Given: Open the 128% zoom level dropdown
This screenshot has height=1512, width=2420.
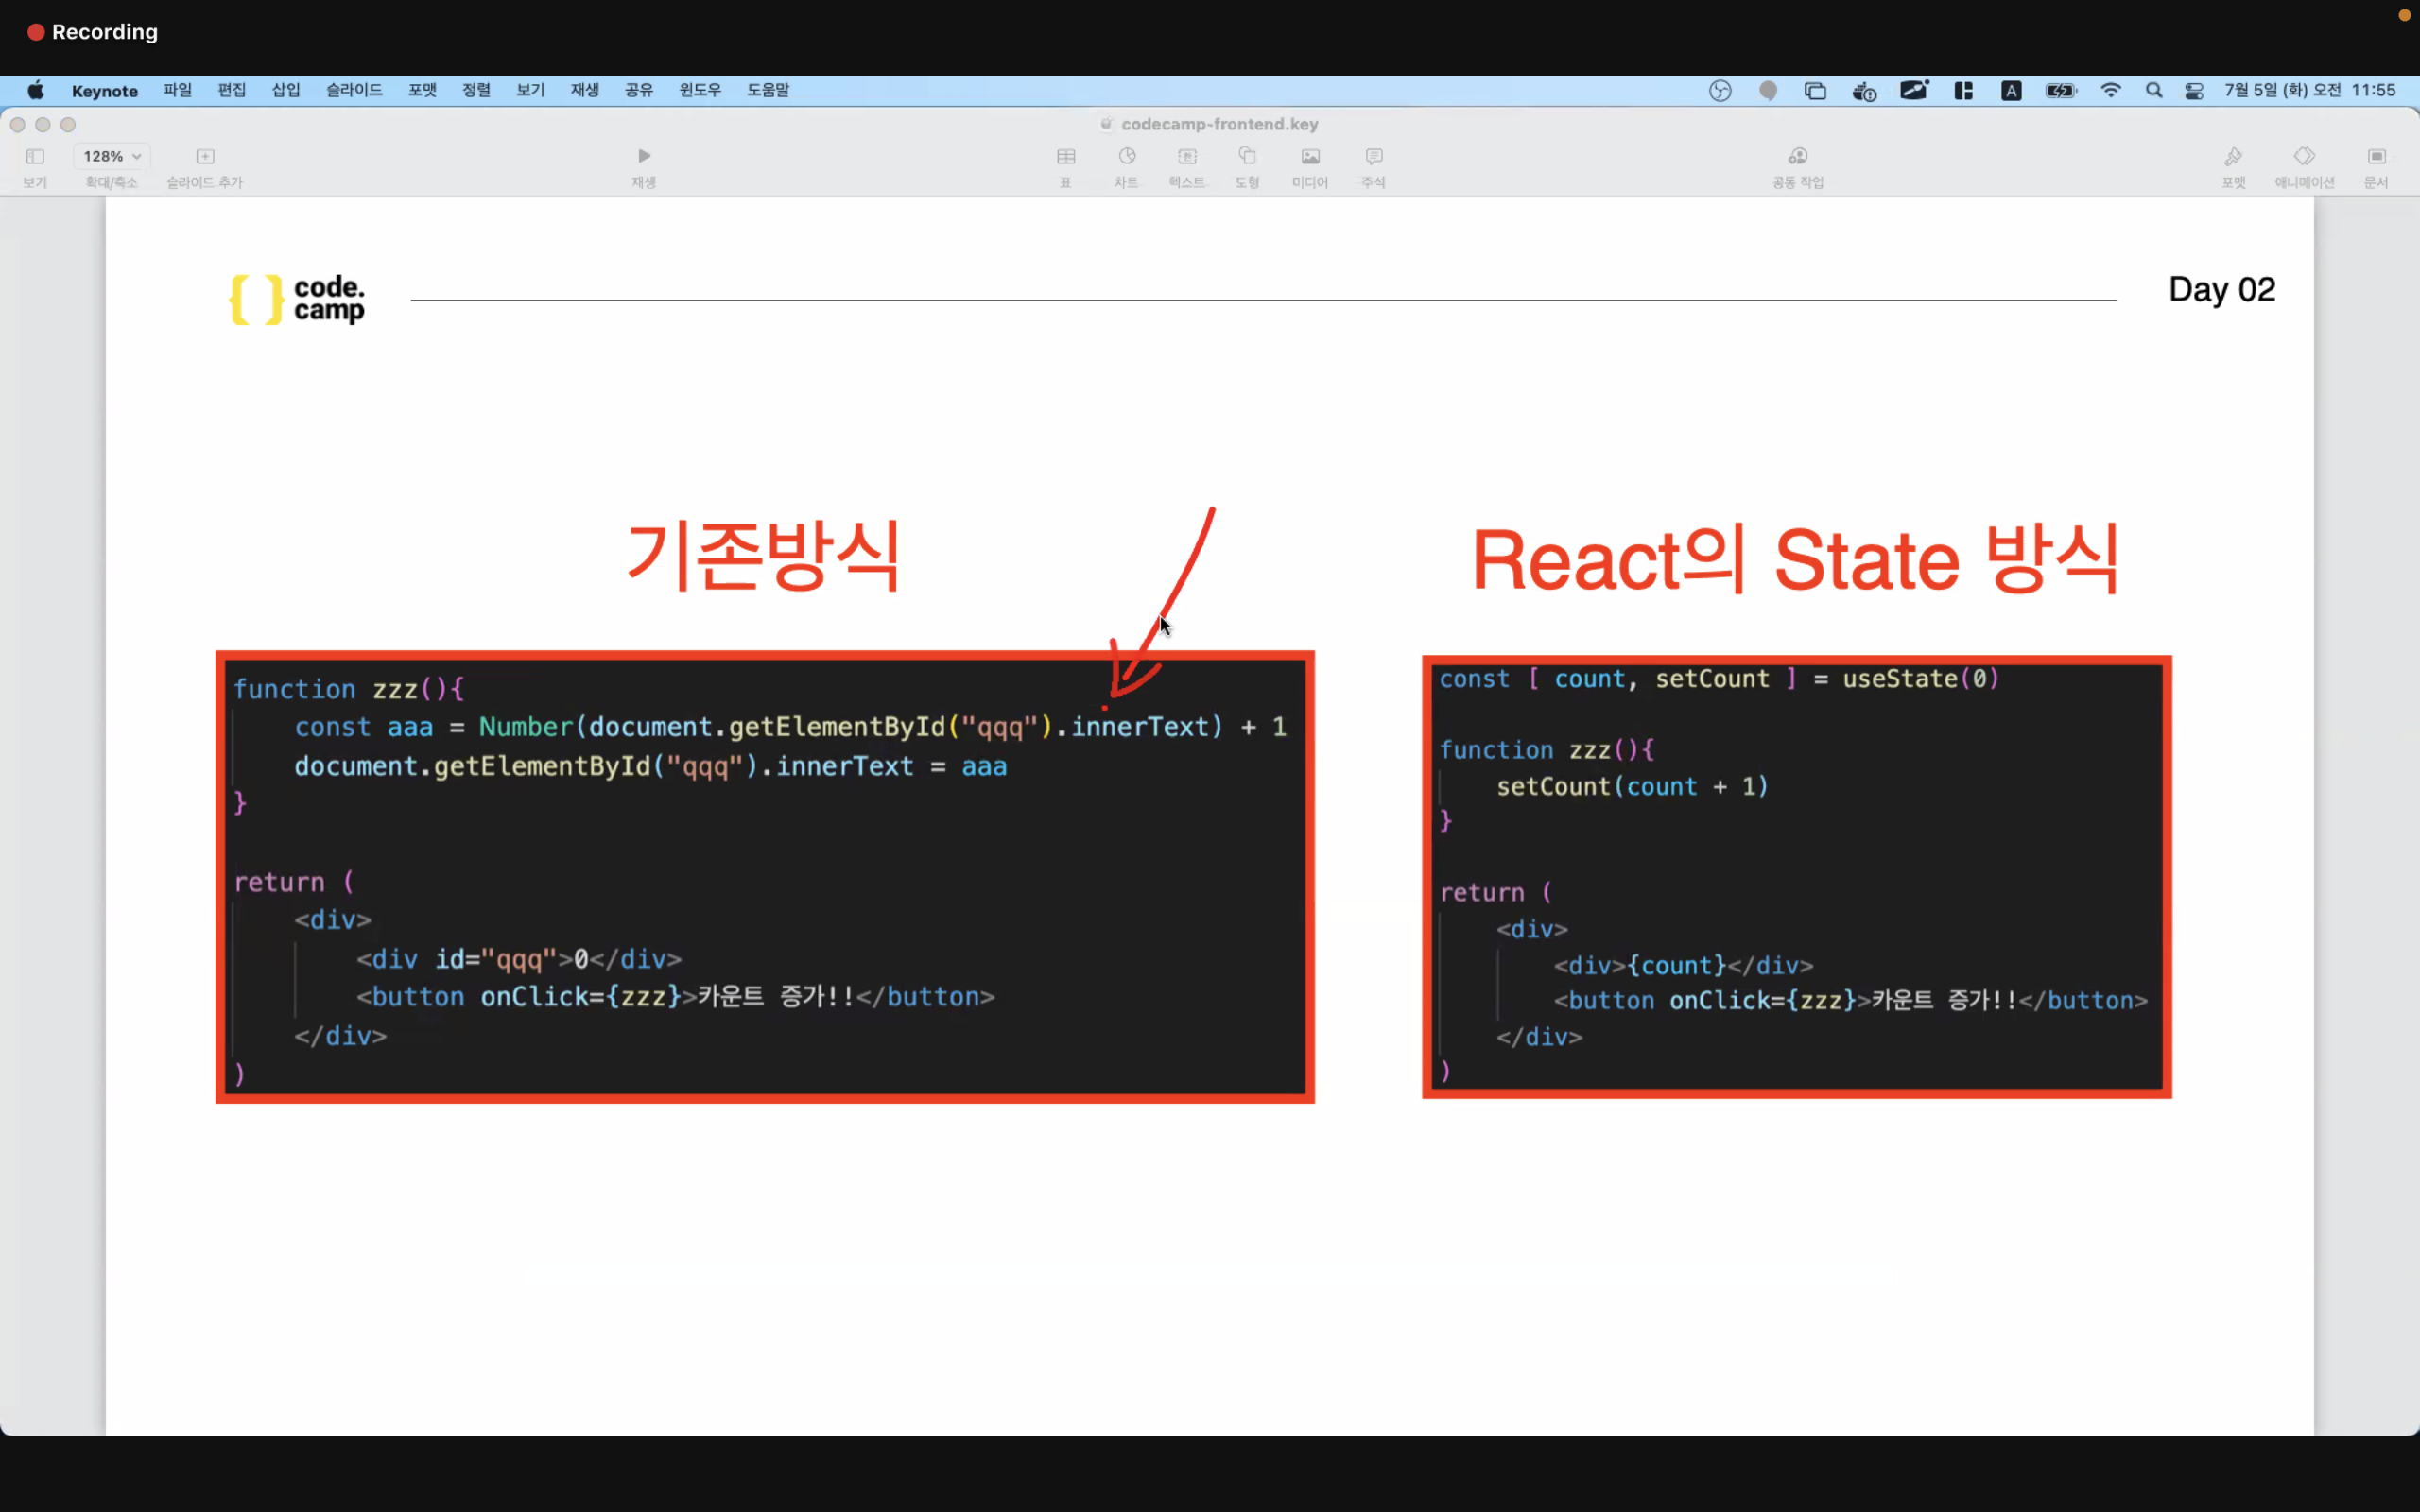Looking at the screenshot, I should [x=110, y=156].
